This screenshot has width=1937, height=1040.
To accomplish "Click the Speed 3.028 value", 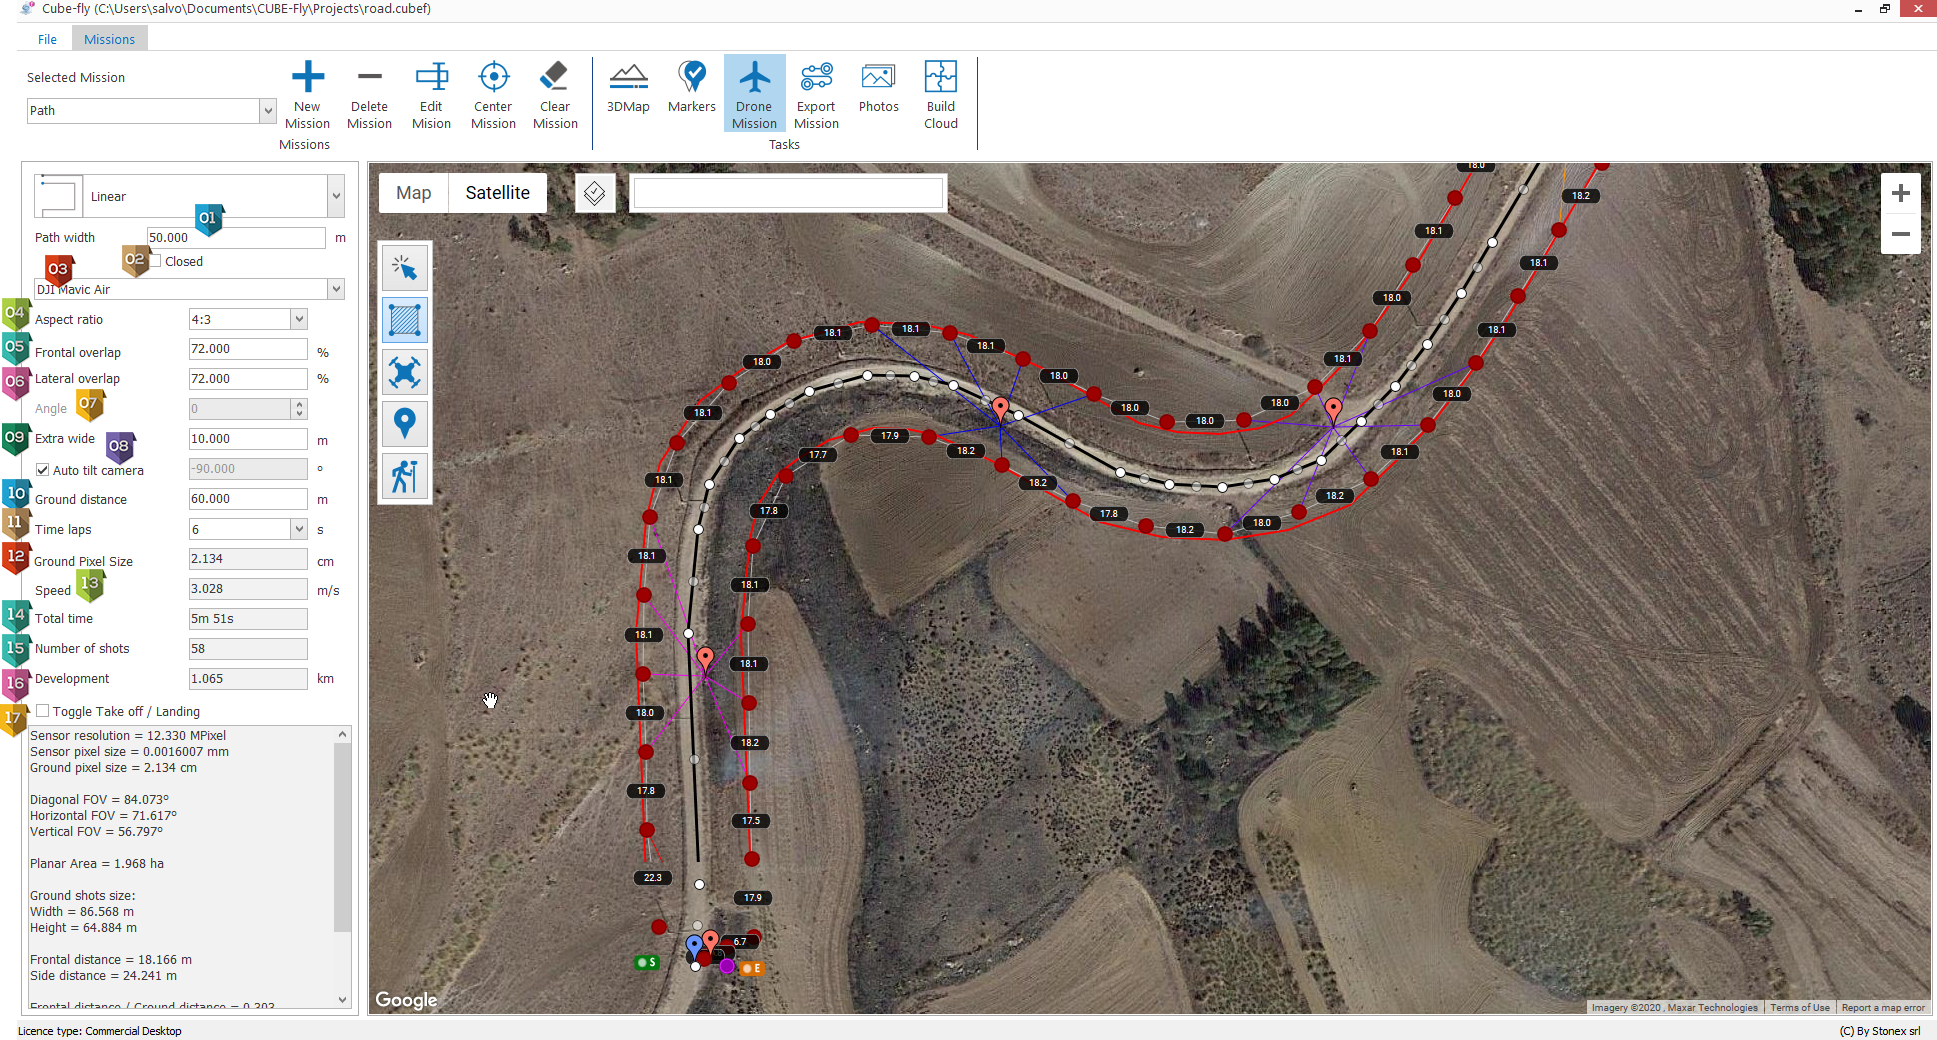I will pos(248,589).
